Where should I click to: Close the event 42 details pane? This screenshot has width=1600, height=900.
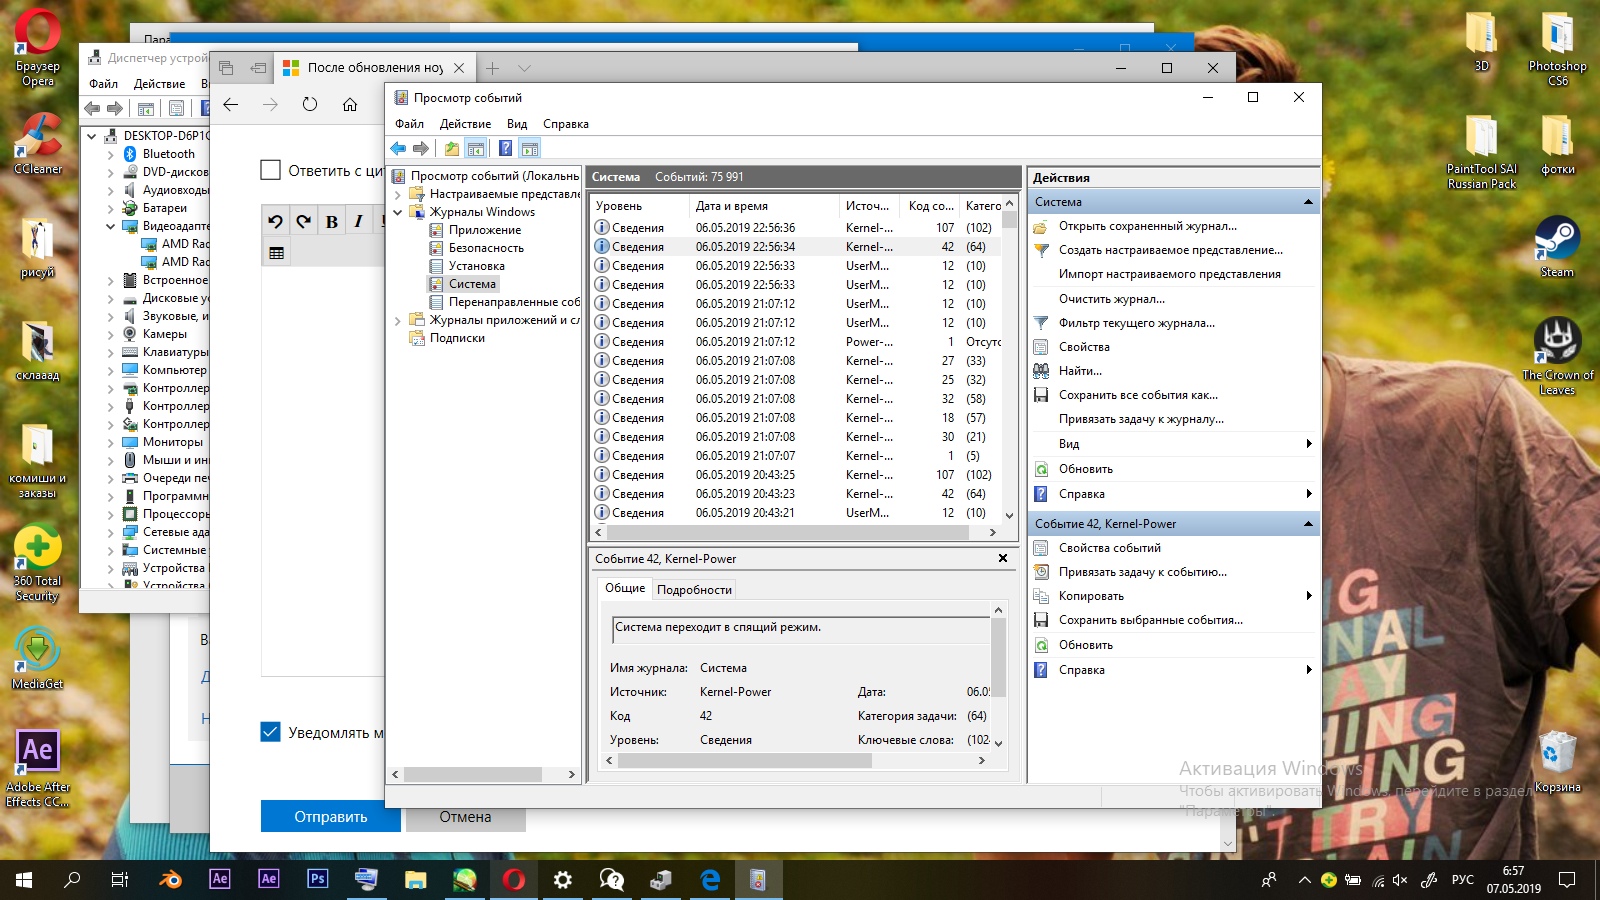pos(1003,558)
